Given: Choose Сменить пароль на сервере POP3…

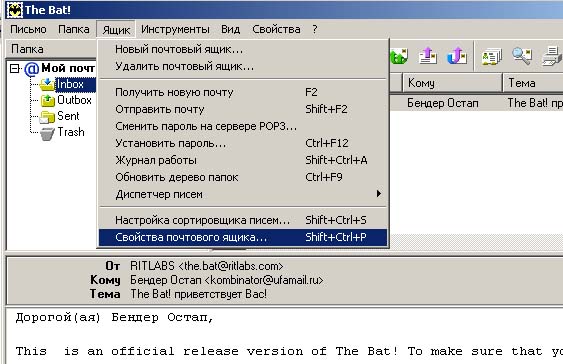Looking at the screenshot, I should (x=243, y=126).
